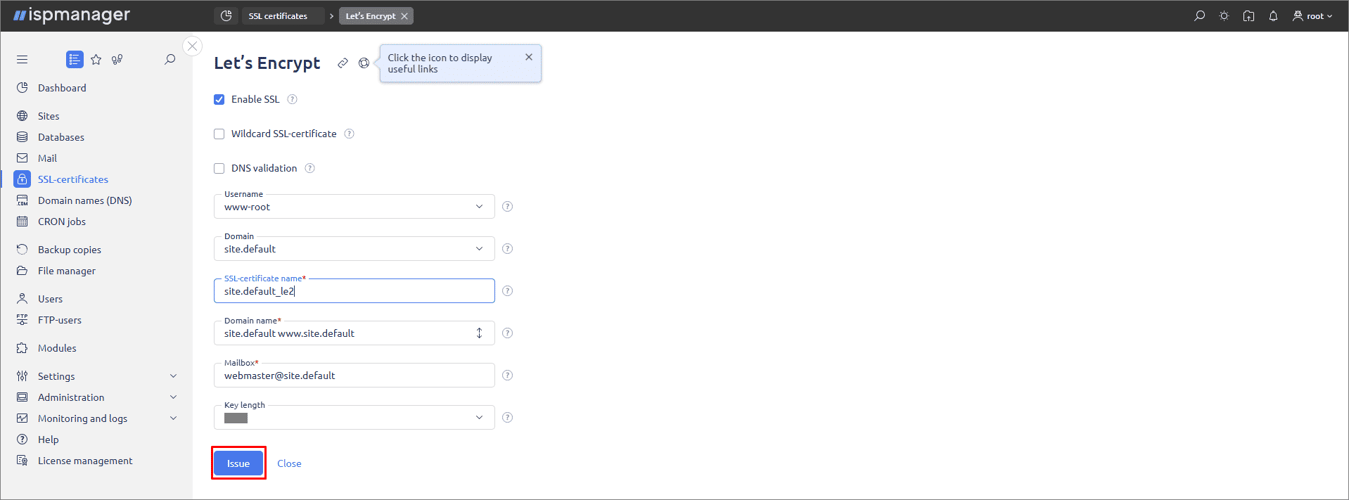Uncheck the Enable SSL checkbox

click(219, 99)
